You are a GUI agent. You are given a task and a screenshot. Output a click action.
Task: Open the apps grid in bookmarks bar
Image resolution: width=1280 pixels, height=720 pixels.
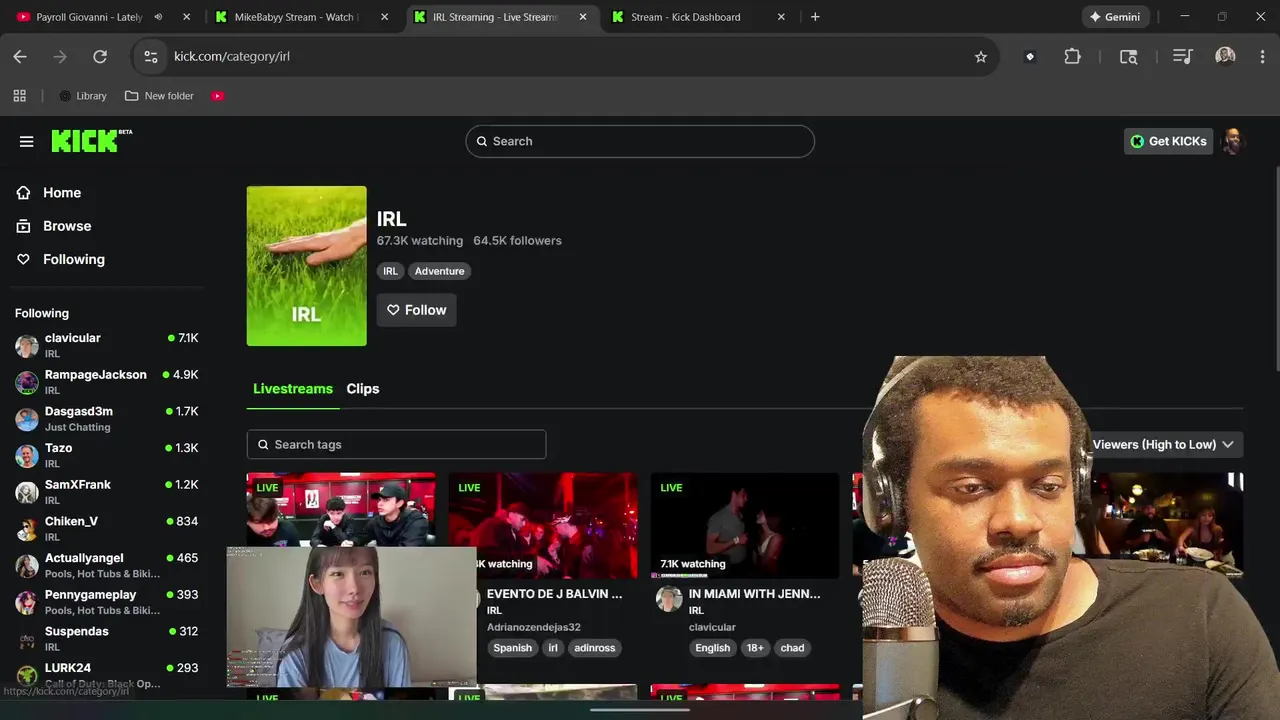[19, 96]
